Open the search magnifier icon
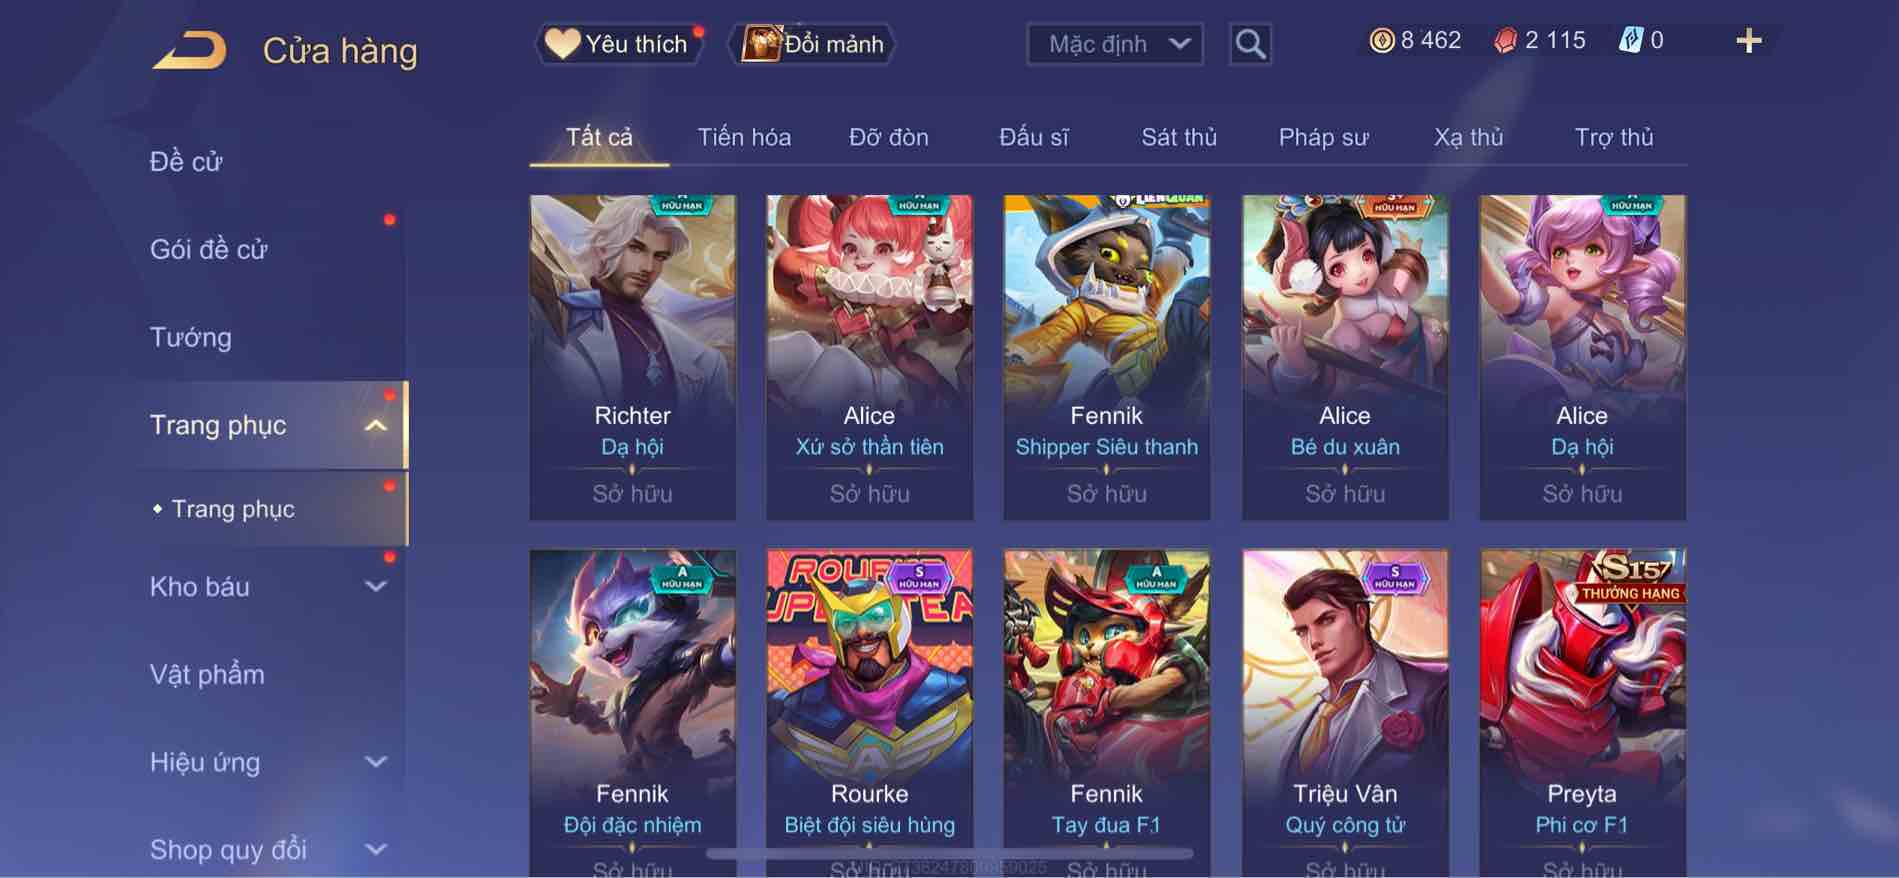This screenshot has width=1899, height=878. click(x=1250, y=44)
